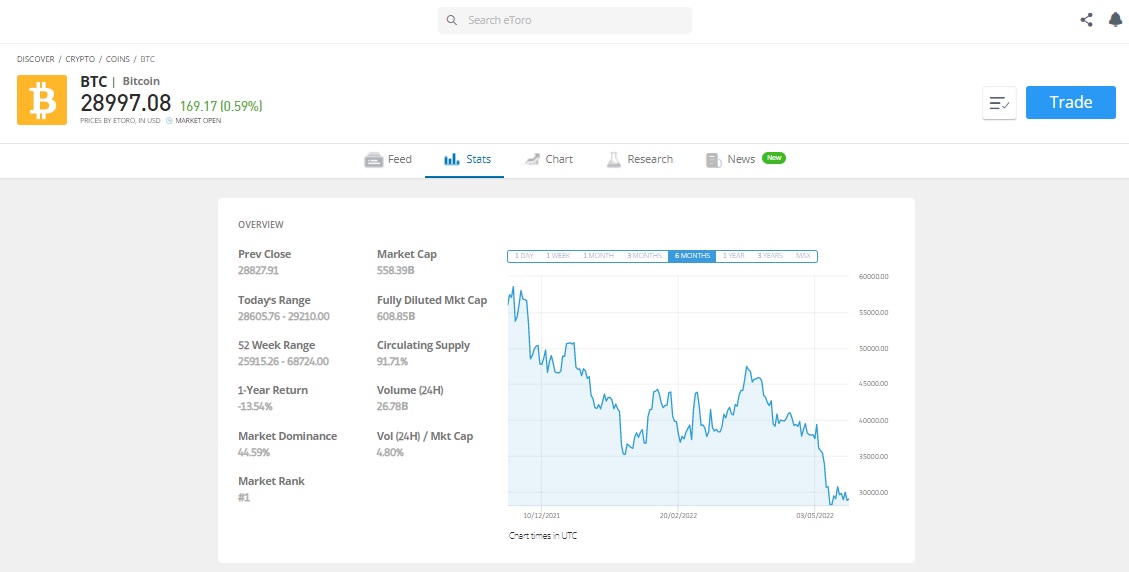The width and height of the screenshot is (1129, 572).
Task: Click the 03/05/2022 chart date label
Action: click(814, 516)
